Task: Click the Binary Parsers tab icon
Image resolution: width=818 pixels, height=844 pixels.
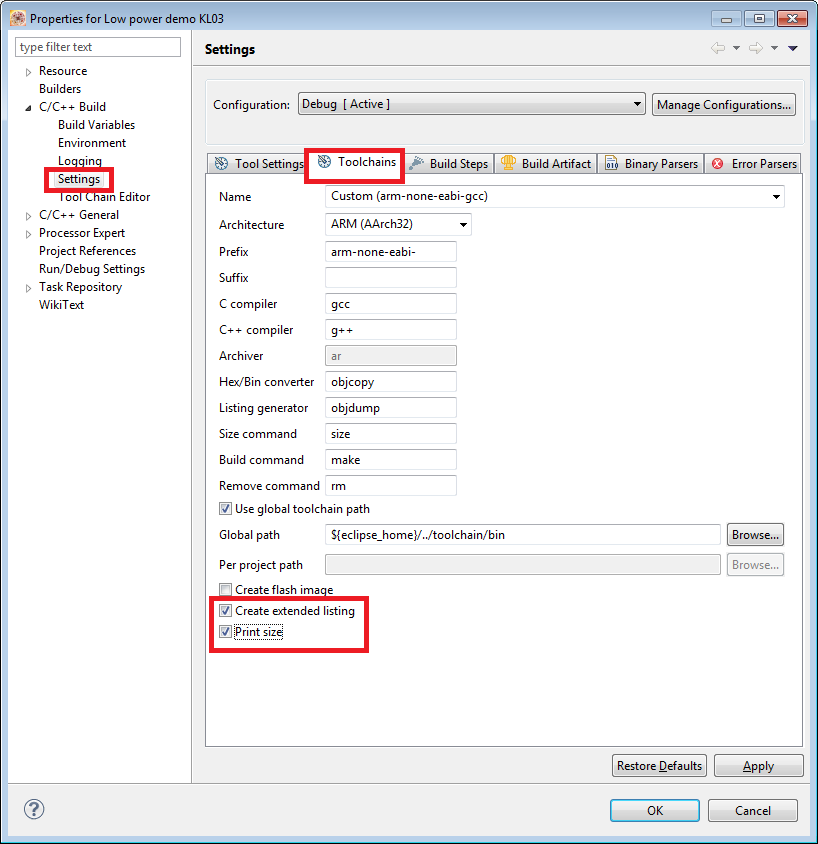Action: point(611,163)
